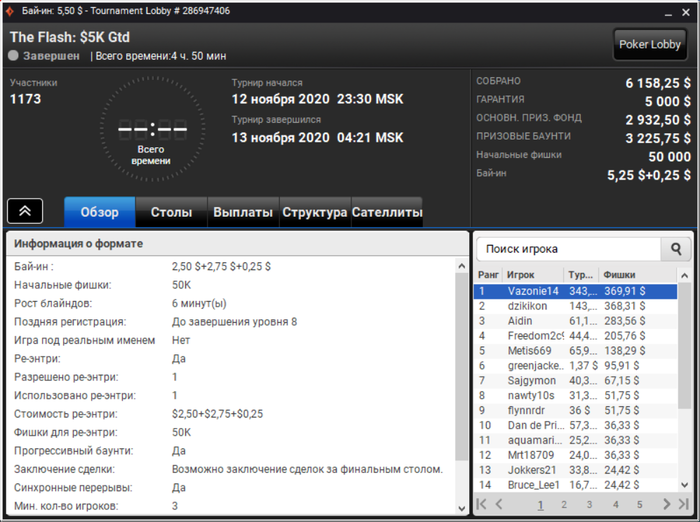700x522 pixels.
Task: Click the Стоимость ре-энтри value $2,50+$2,75+$0,25
Action: pyautogui.click(x=217, y=414)
